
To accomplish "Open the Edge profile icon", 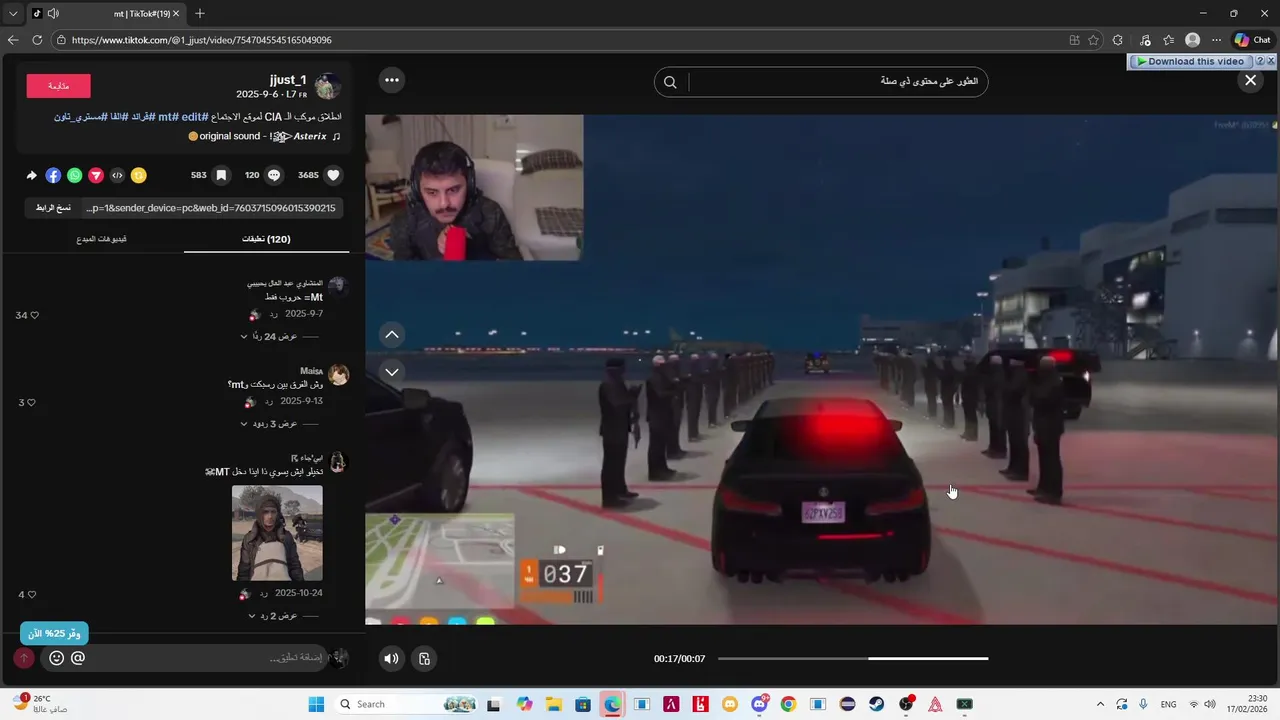I will [x=1192, y=40].
